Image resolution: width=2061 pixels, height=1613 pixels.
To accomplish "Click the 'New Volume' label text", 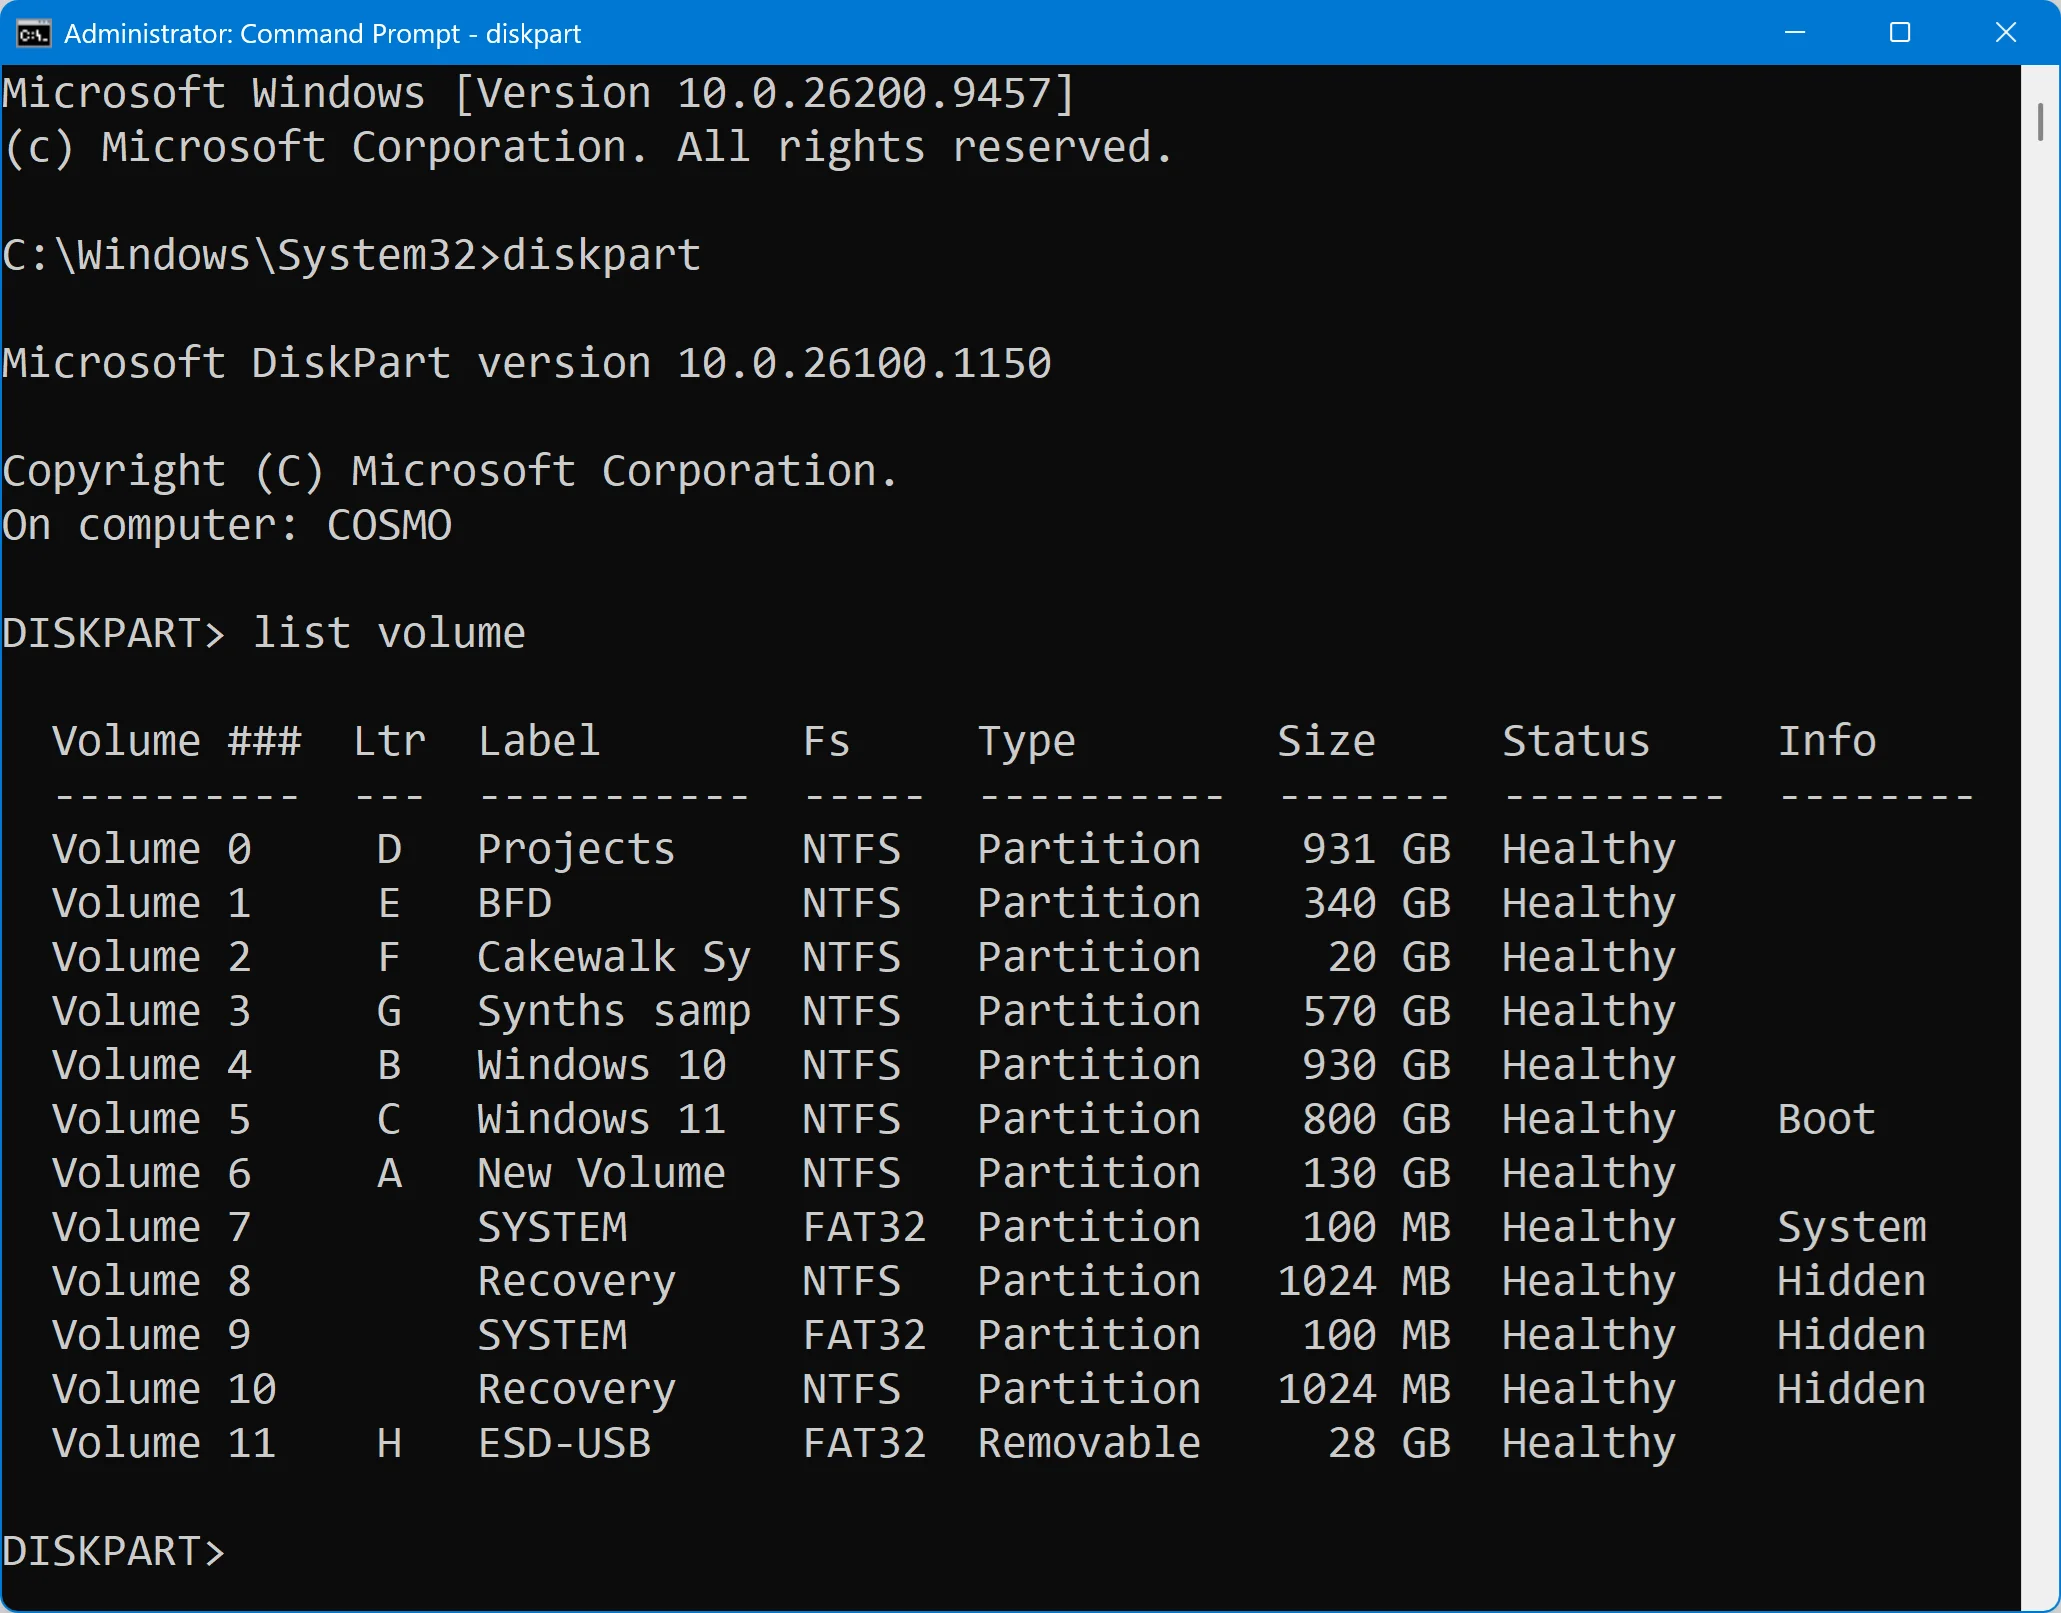I will tap(601, 1173).
